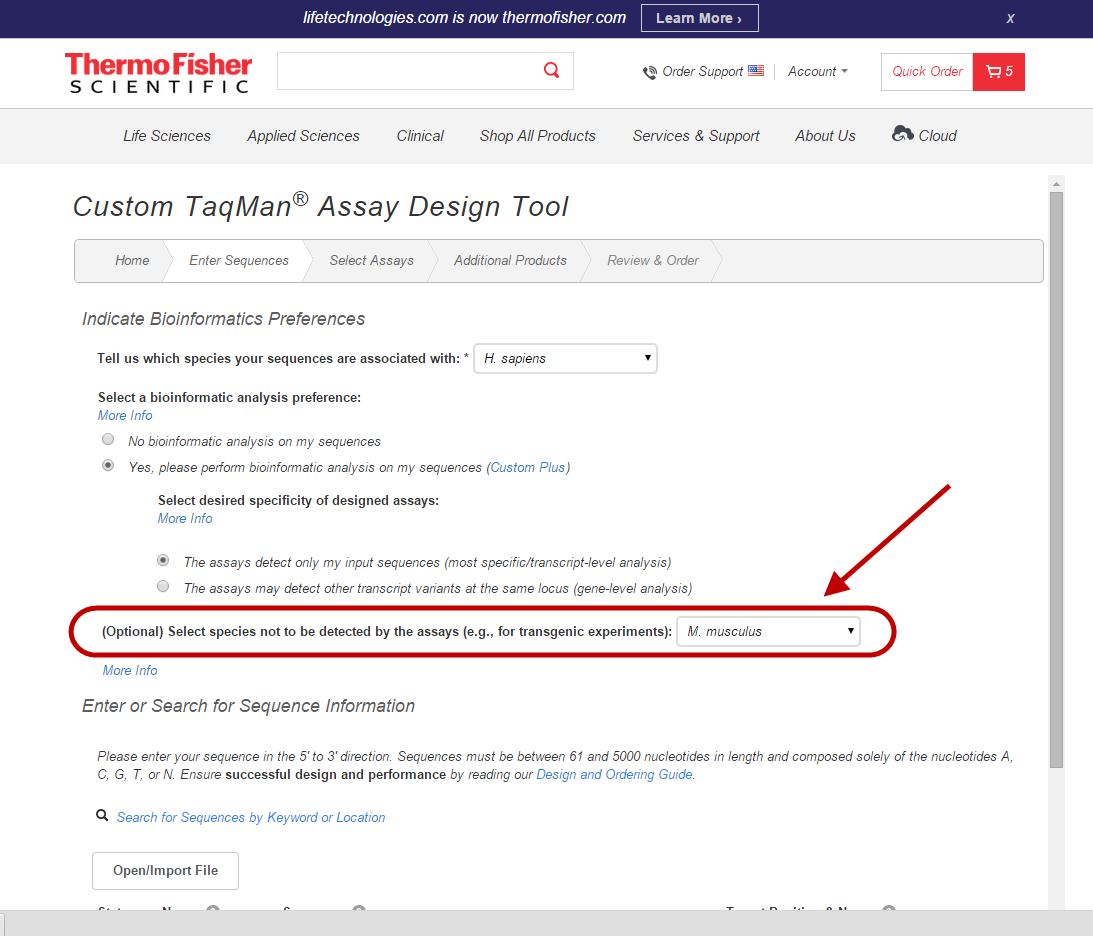The height and width of the screenshot is (936, 1093).
Task: Click into the header search input field
Action: click(x=405, y=71)
